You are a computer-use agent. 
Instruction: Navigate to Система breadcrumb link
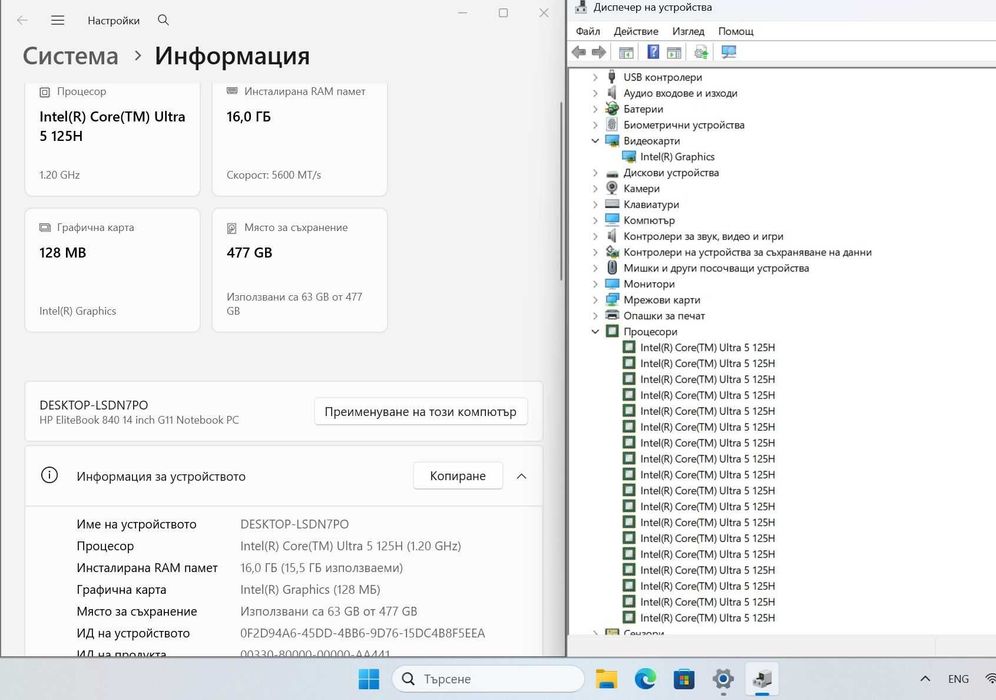(x=71, y=56)
